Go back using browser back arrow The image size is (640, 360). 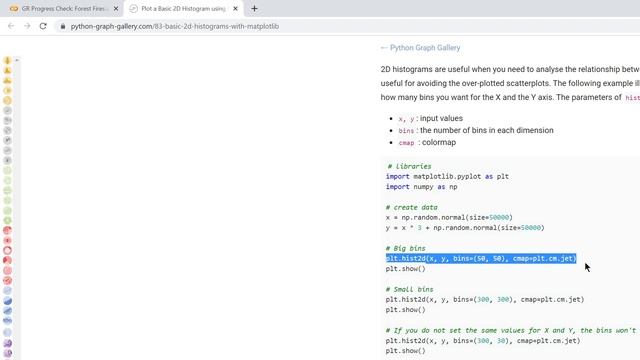tap(11, 26)
